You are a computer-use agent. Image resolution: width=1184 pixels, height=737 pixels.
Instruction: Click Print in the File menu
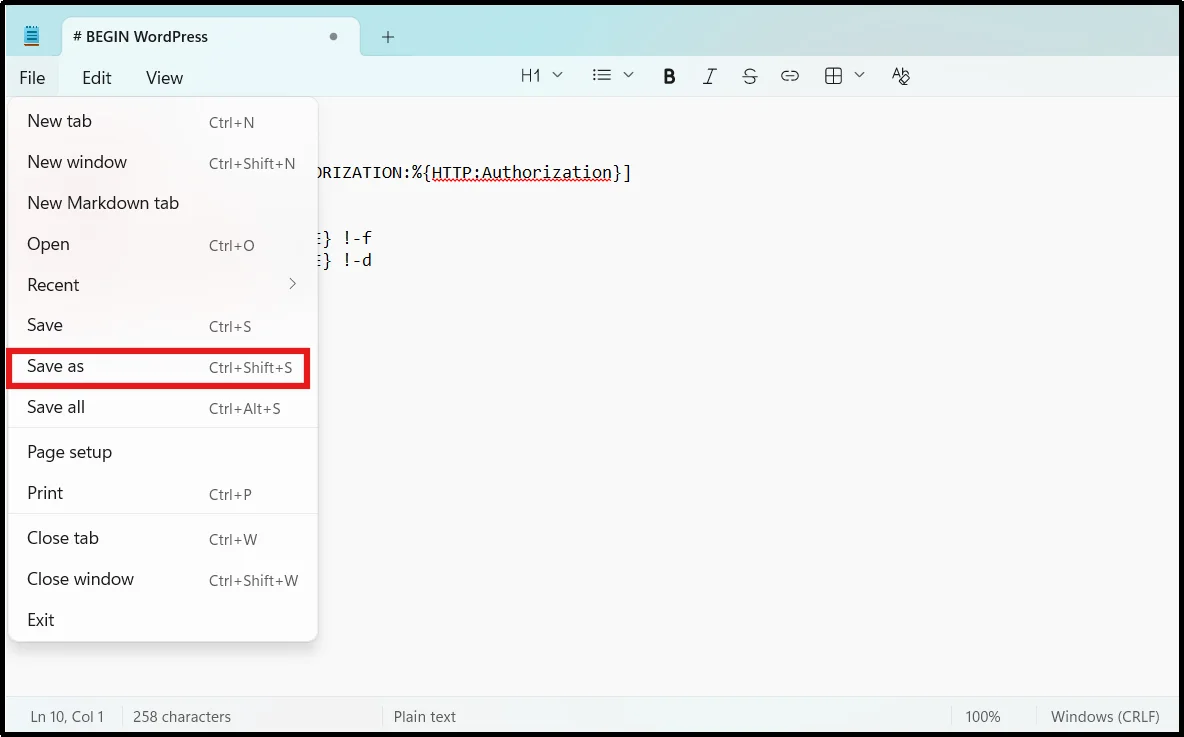click(162, 493)
